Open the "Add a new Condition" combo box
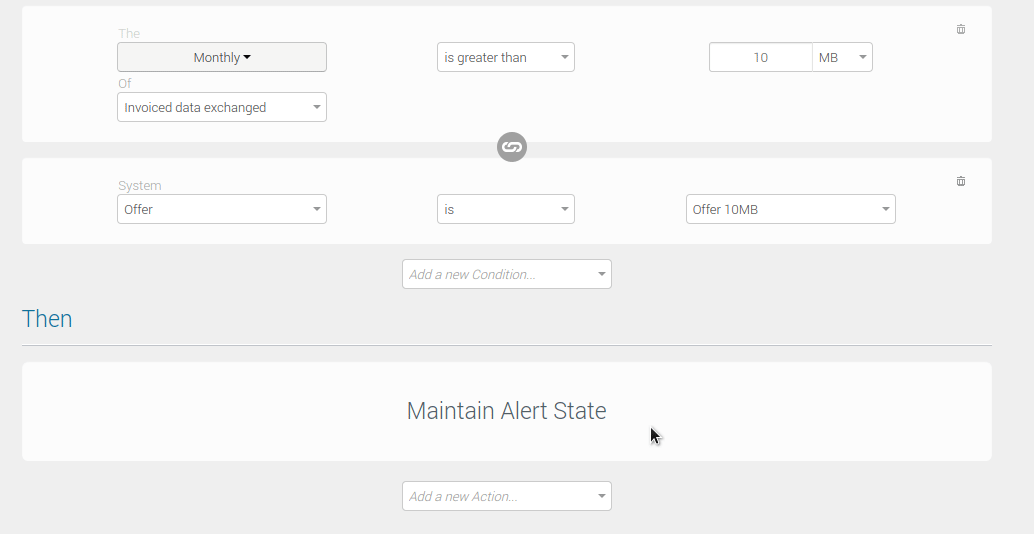This screenshot has height=534, width=1034. click(507, 274)
